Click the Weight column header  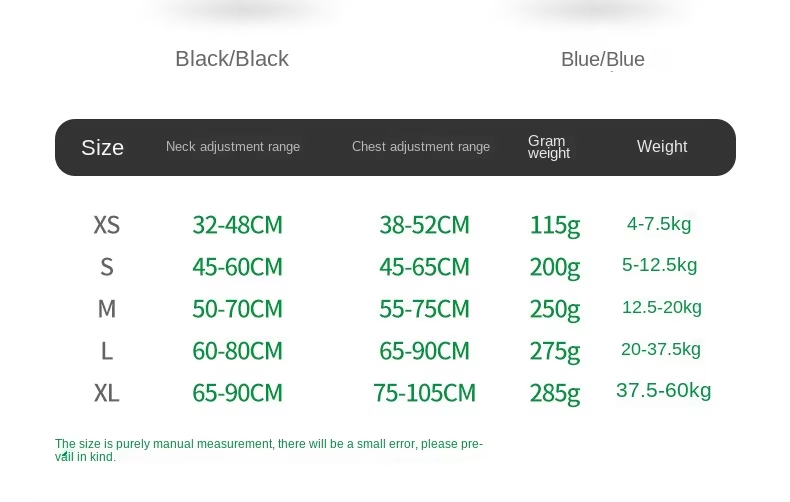[662, 147]
